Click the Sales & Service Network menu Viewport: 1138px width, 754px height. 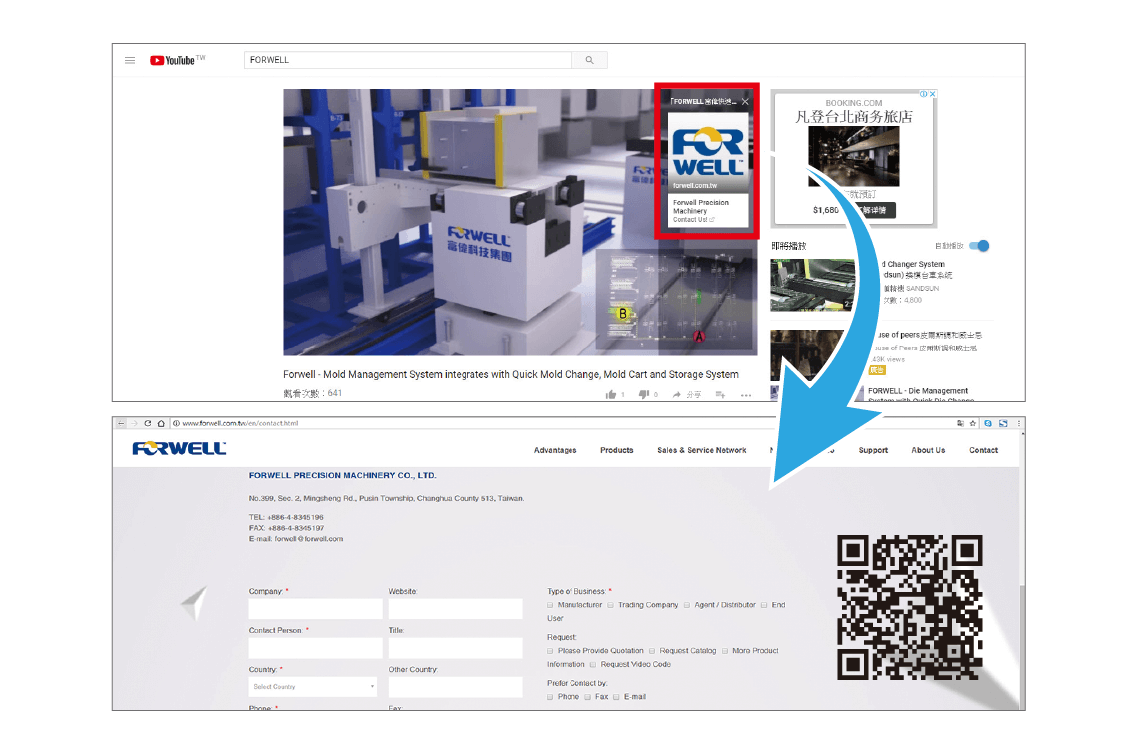[701, 450]
